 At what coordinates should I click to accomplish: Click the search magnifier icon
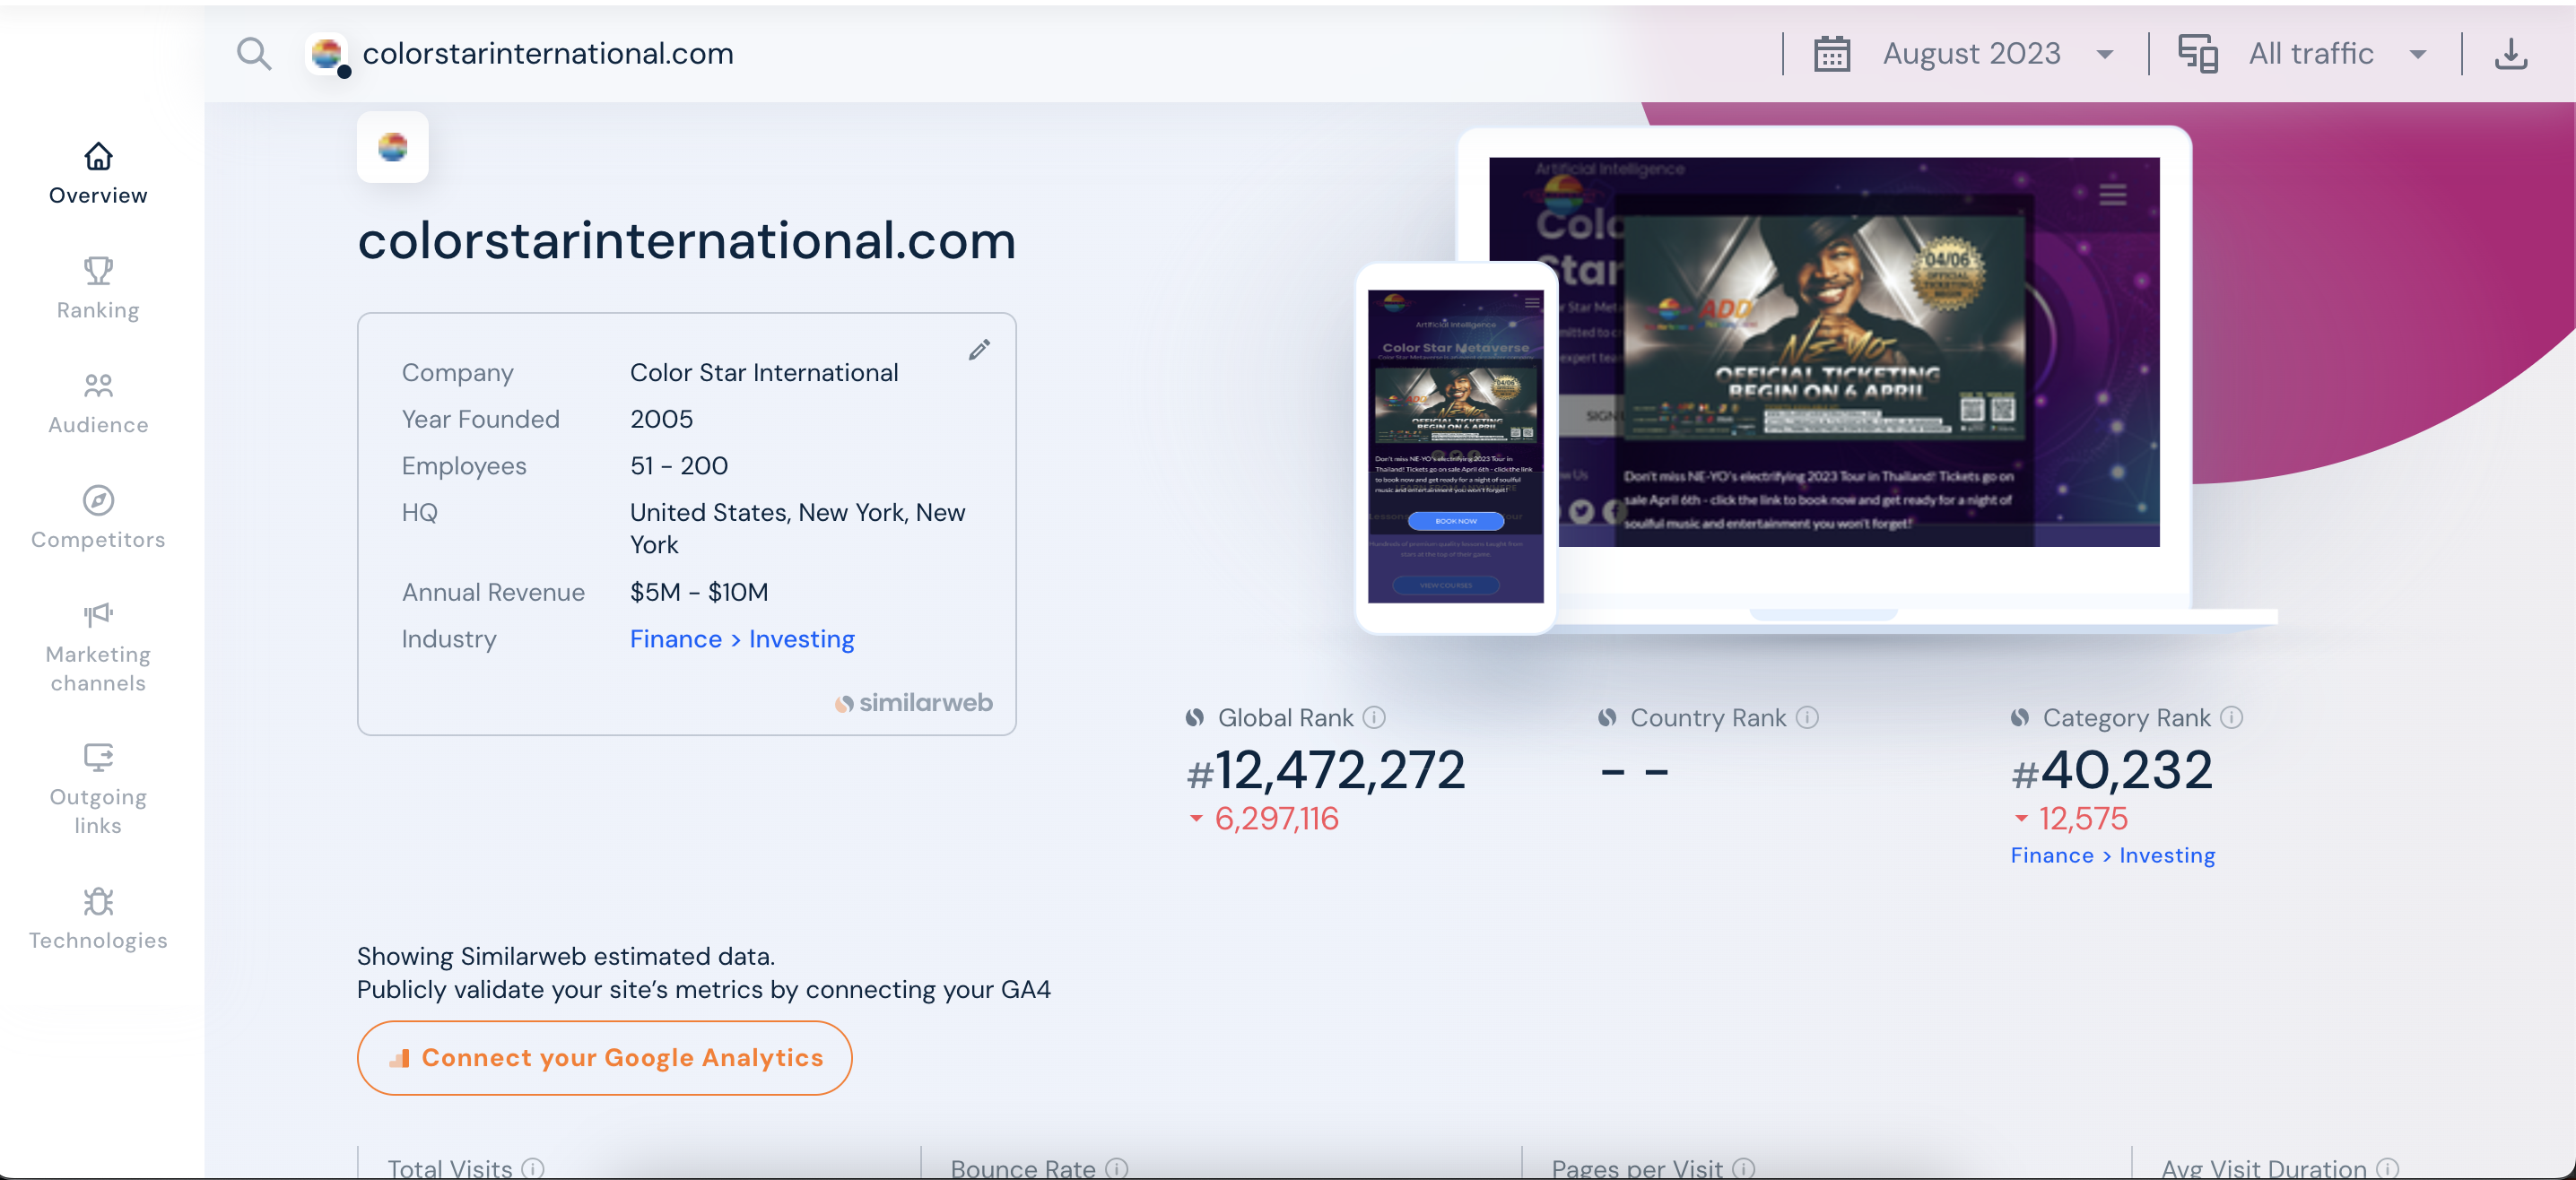(x=254, y=53)
